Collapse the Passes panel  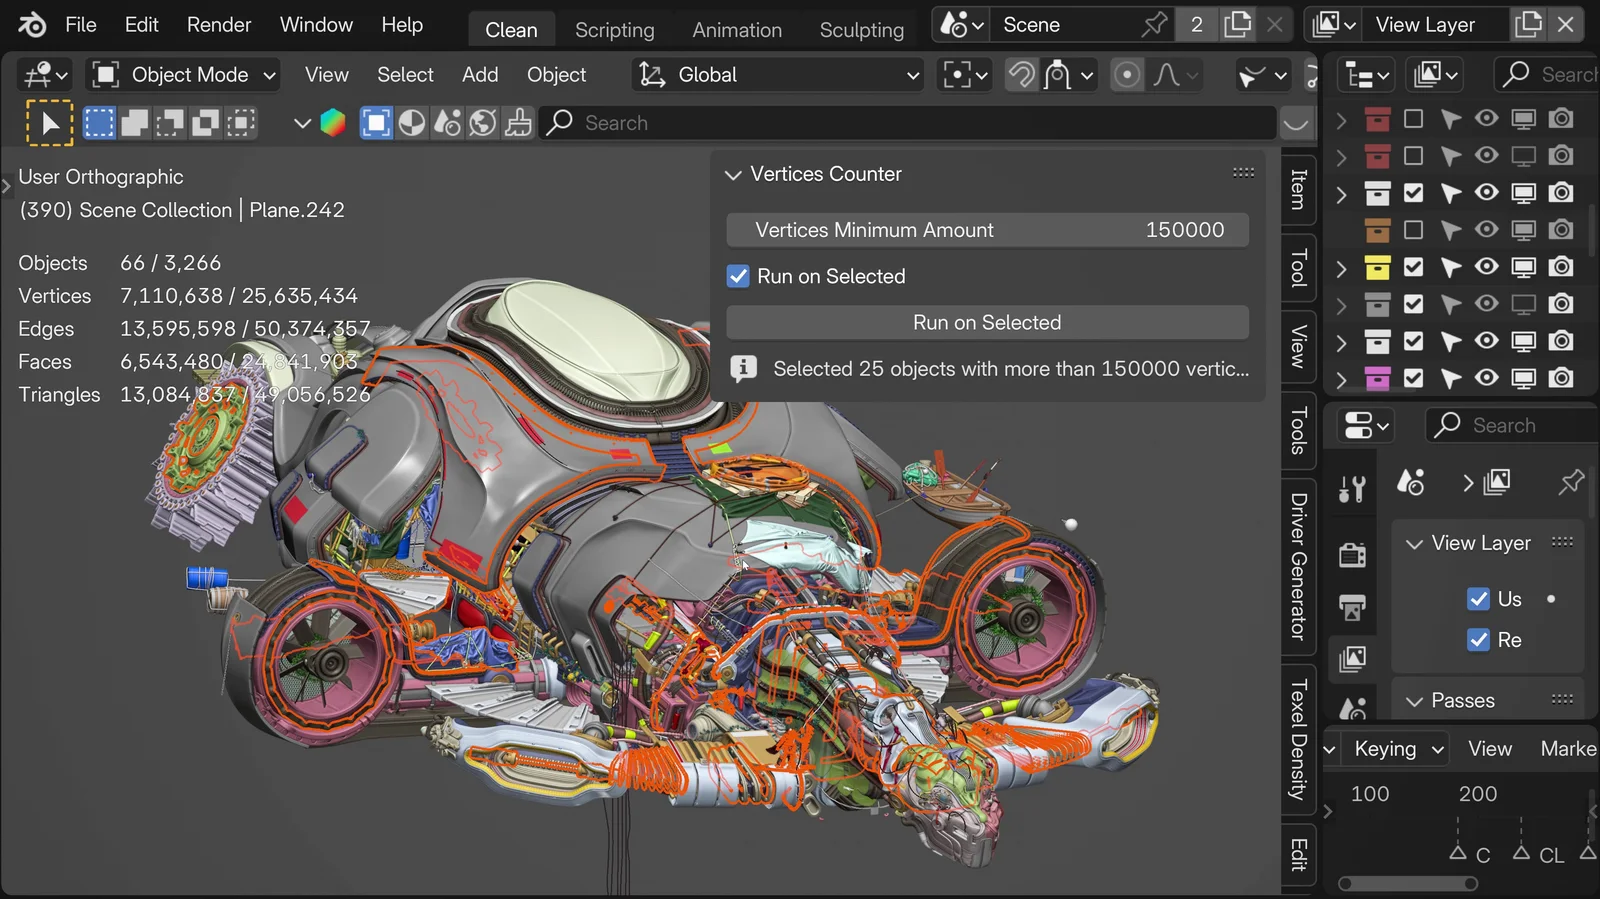tap(1414, 702)
